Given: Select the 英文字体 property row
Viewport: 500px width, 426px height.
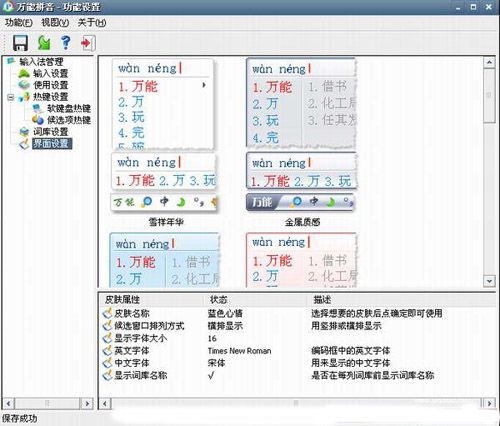Looking at the screenshot, I should (297, 351).
